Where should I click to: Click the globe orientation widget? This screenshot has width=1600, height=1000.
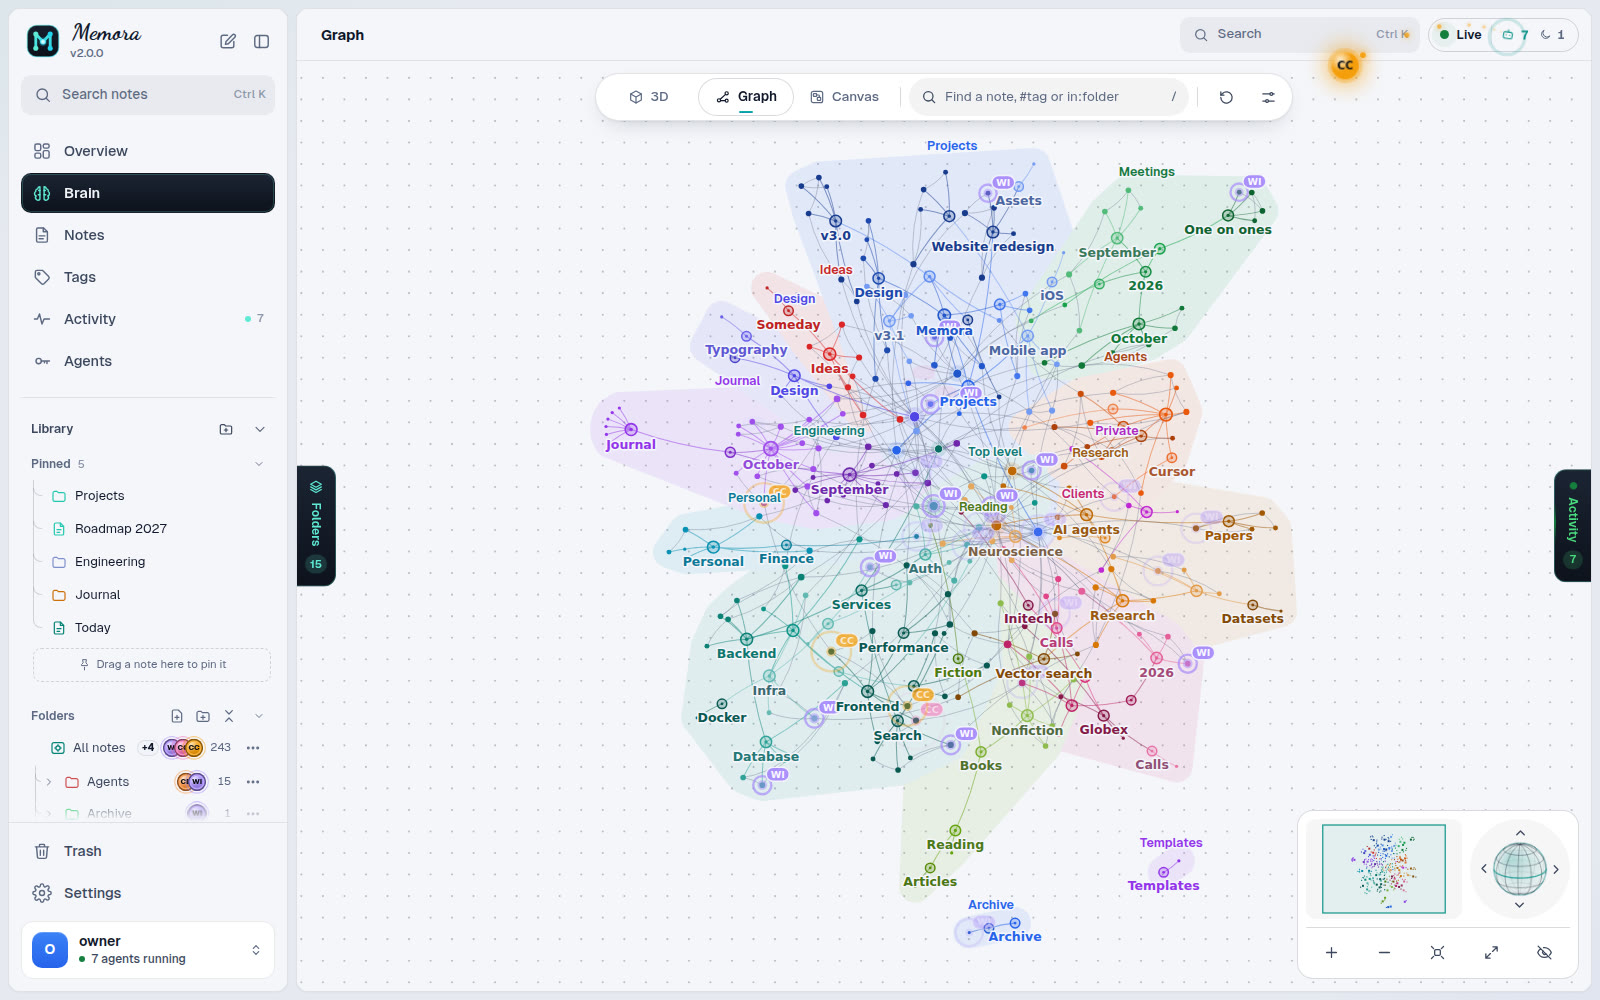point(1520,869)
